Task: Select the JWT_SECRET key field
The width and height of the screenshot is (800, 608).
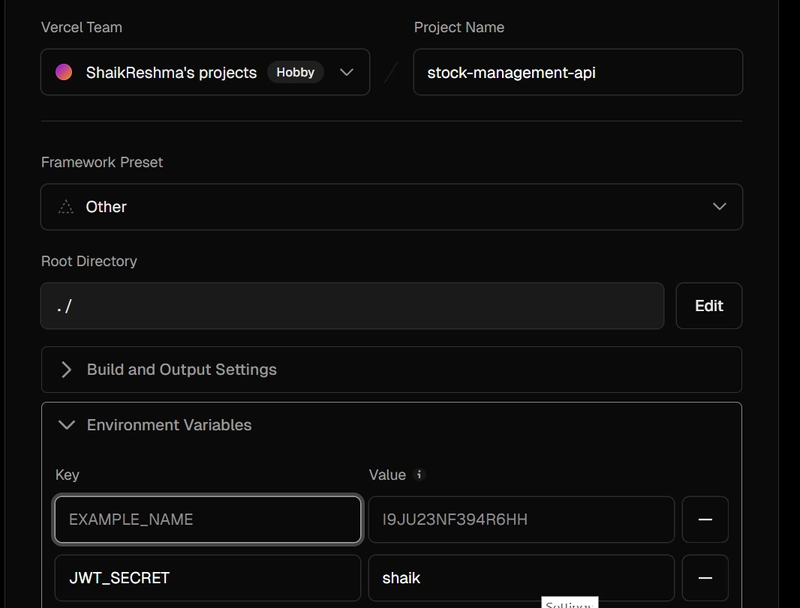Action: pos(208,578)
